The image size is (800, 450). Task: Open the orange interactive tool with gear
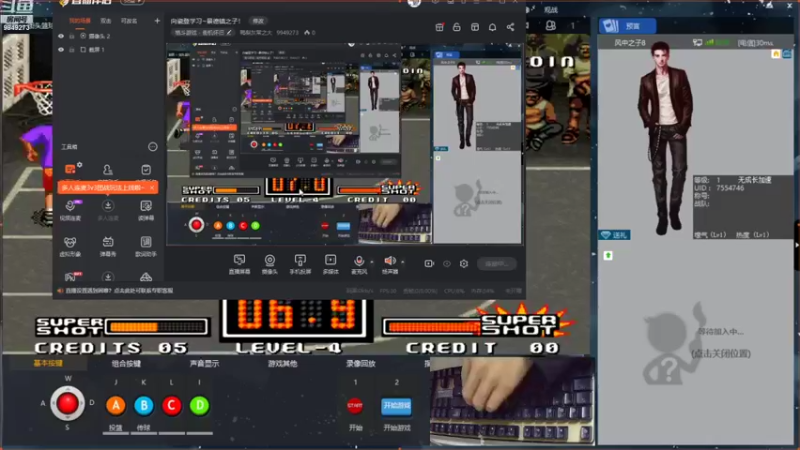point(72,169)
